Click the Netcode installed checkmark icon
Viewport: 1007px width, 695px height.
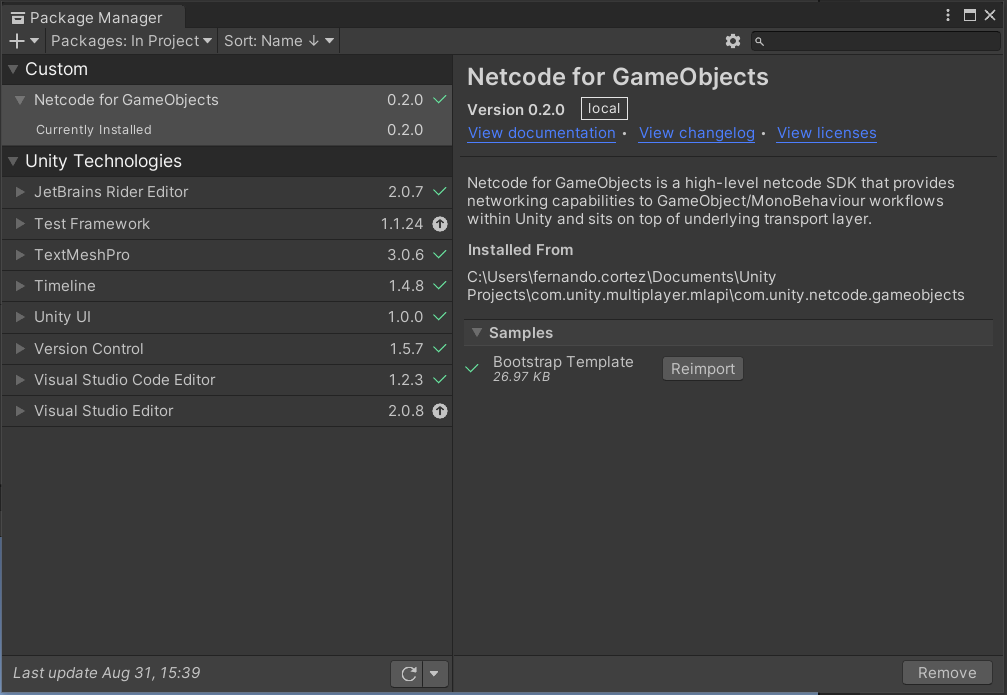click(x=440, y=100)
